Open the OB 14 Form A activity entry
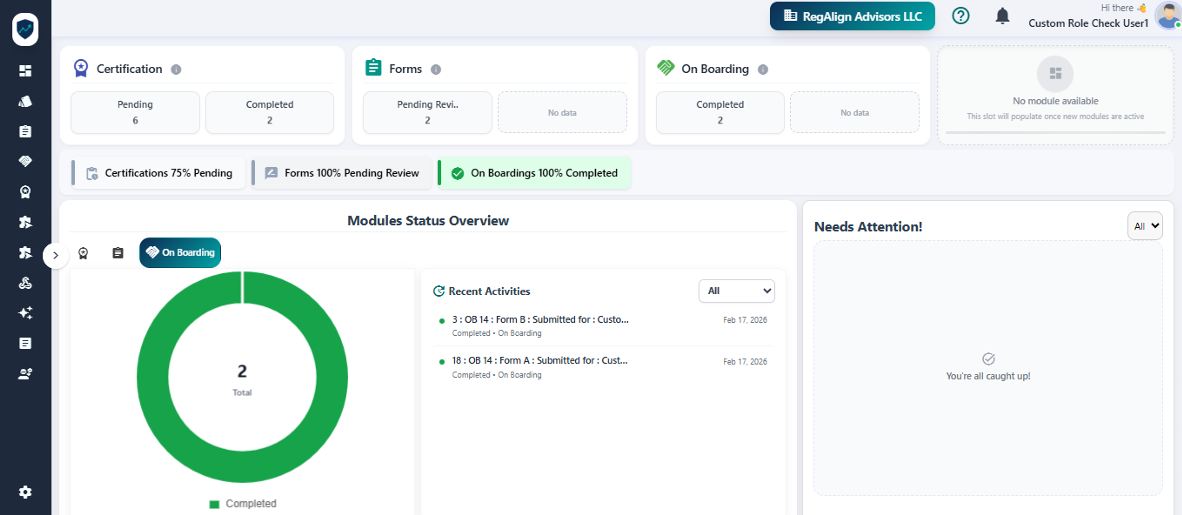This screenshot has height=515, width=1182. pos(603,366)
